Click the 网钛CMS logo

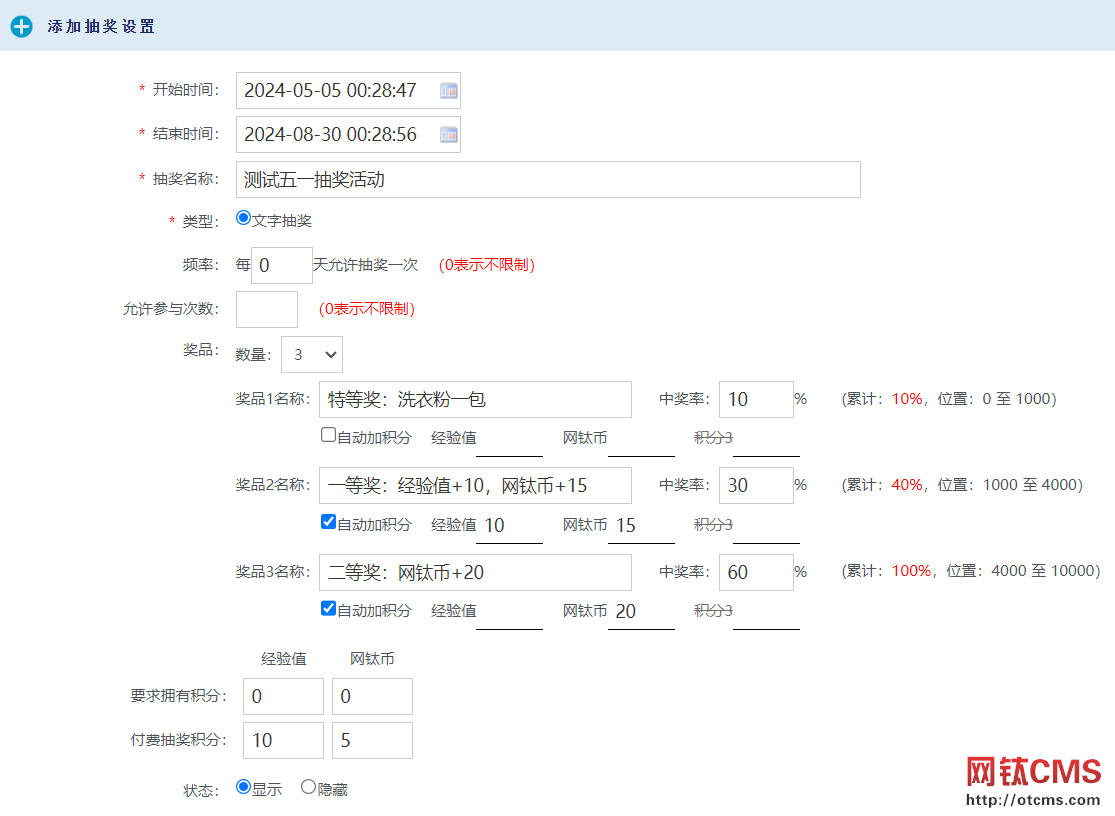click(1033, 772)
